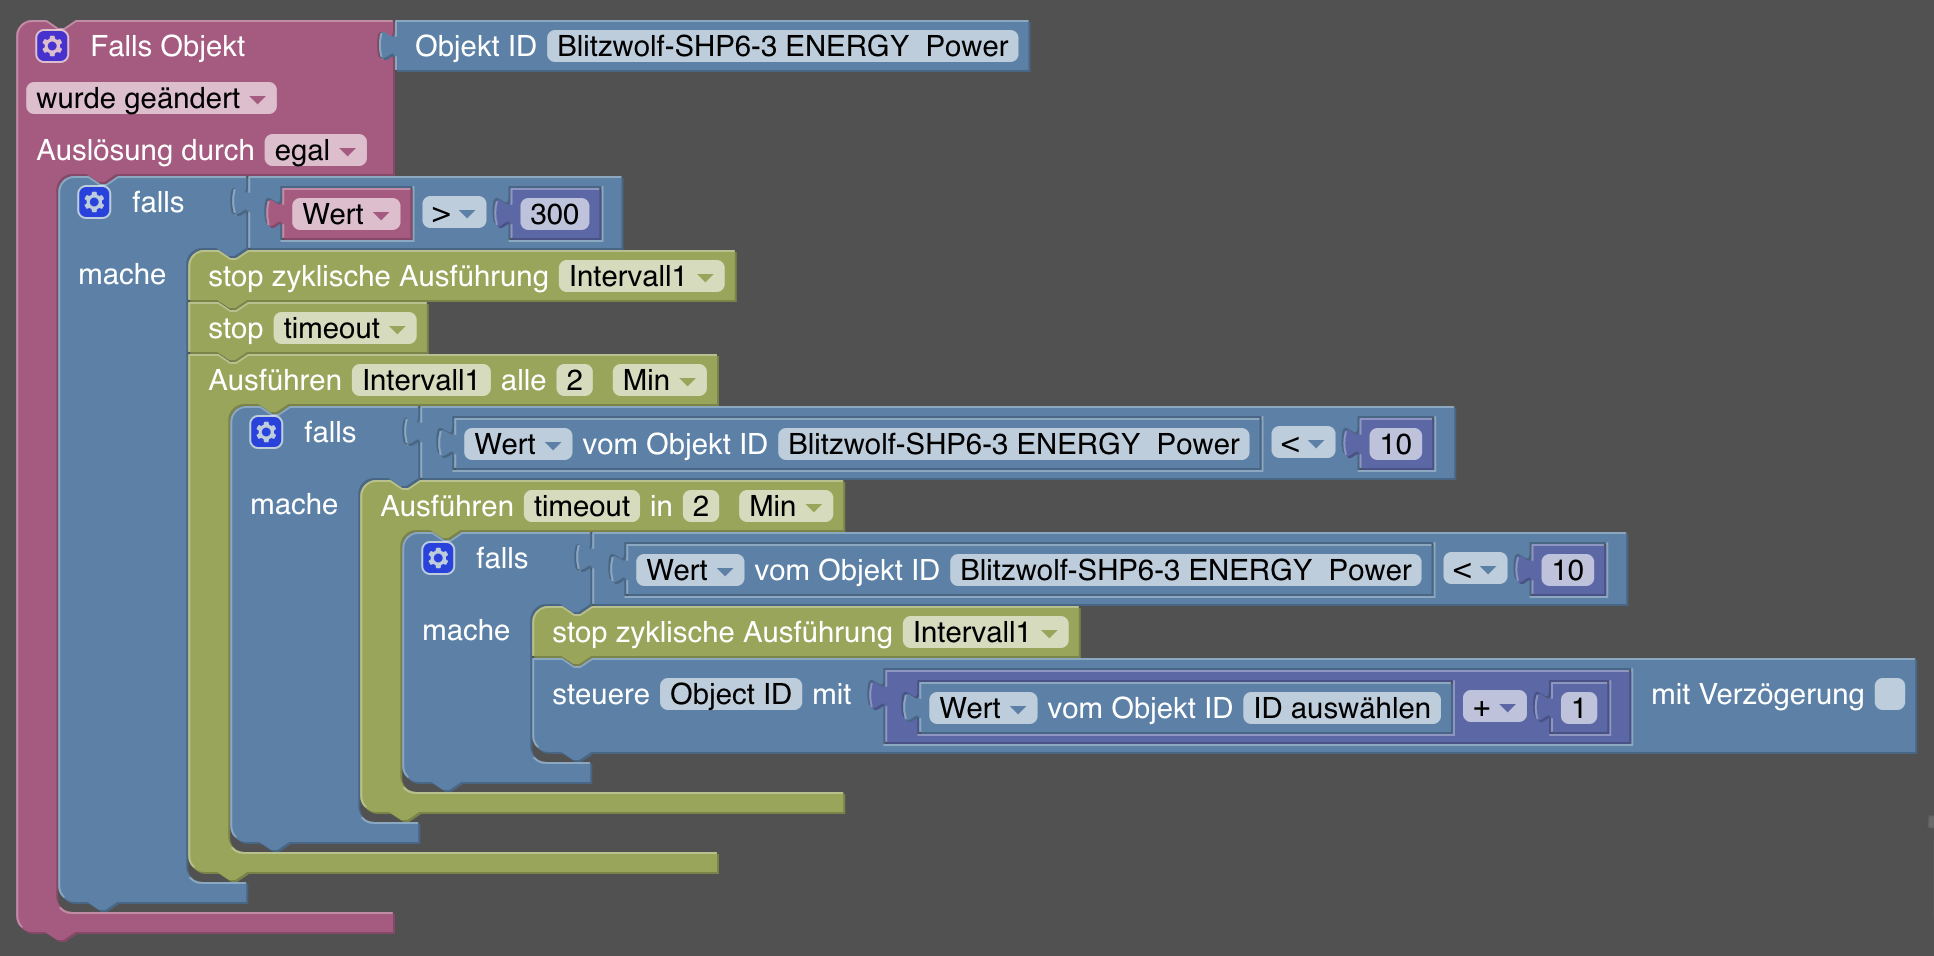Click gear icon of falls block under Intervall1

click(x=266, y=432)
